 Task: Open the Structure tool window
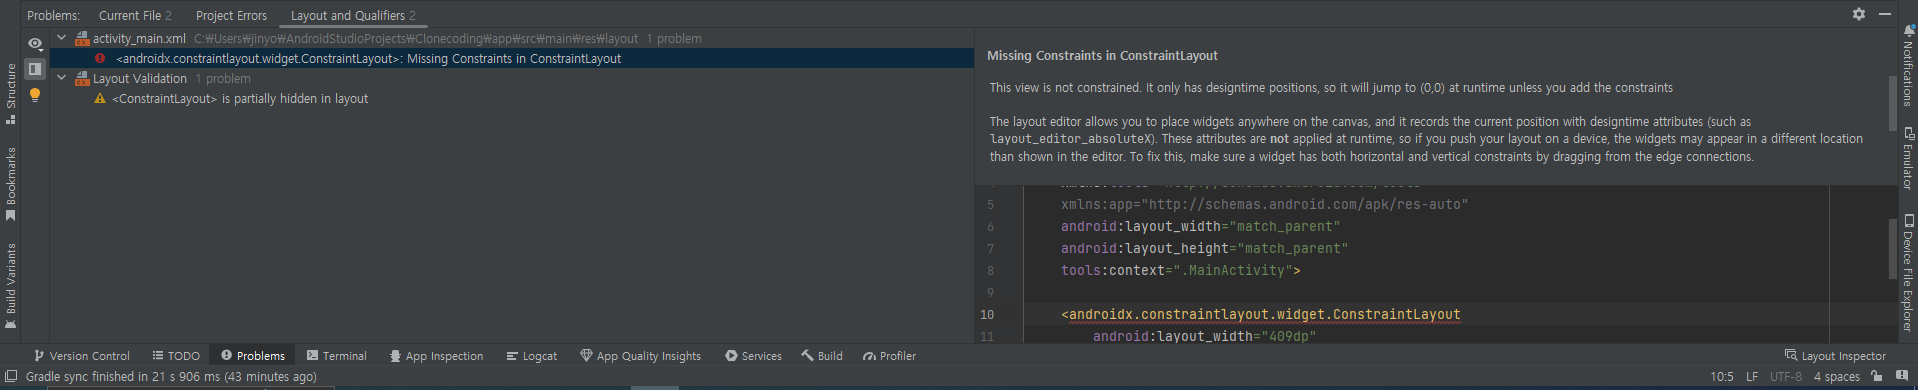(x=11, y=93)
